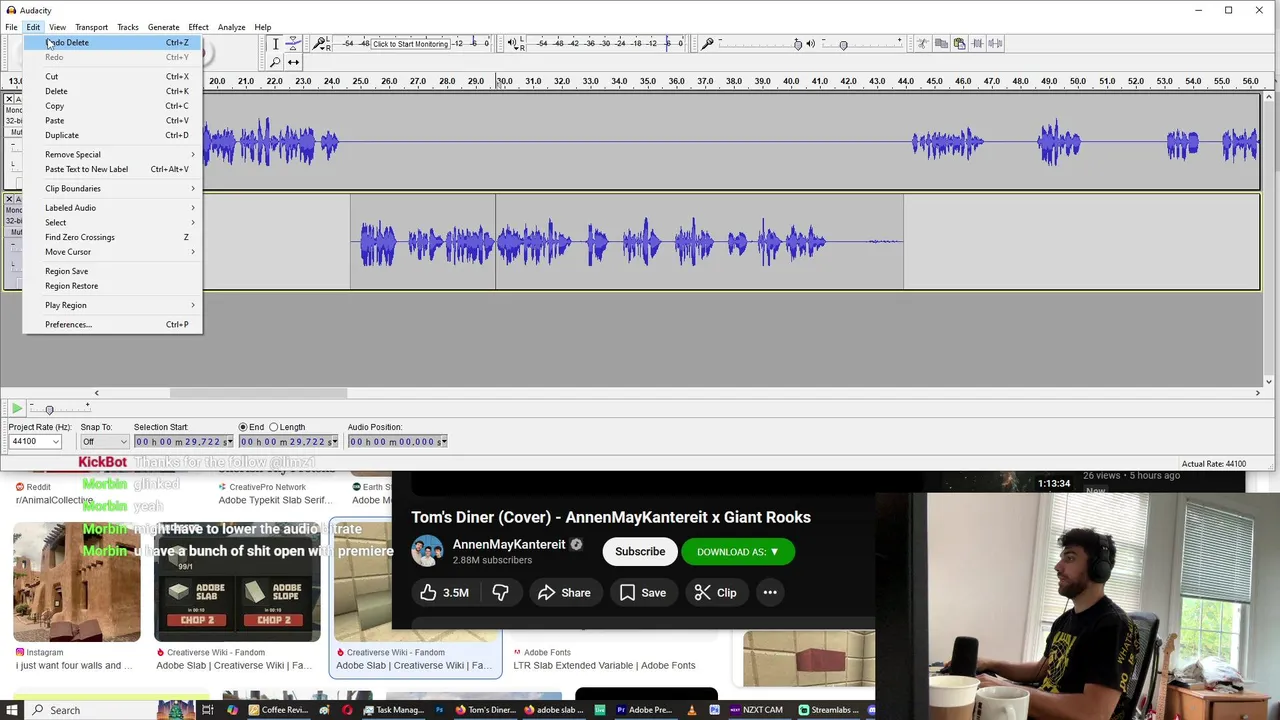
Task: Open End time format arrow
Action: 335,441
